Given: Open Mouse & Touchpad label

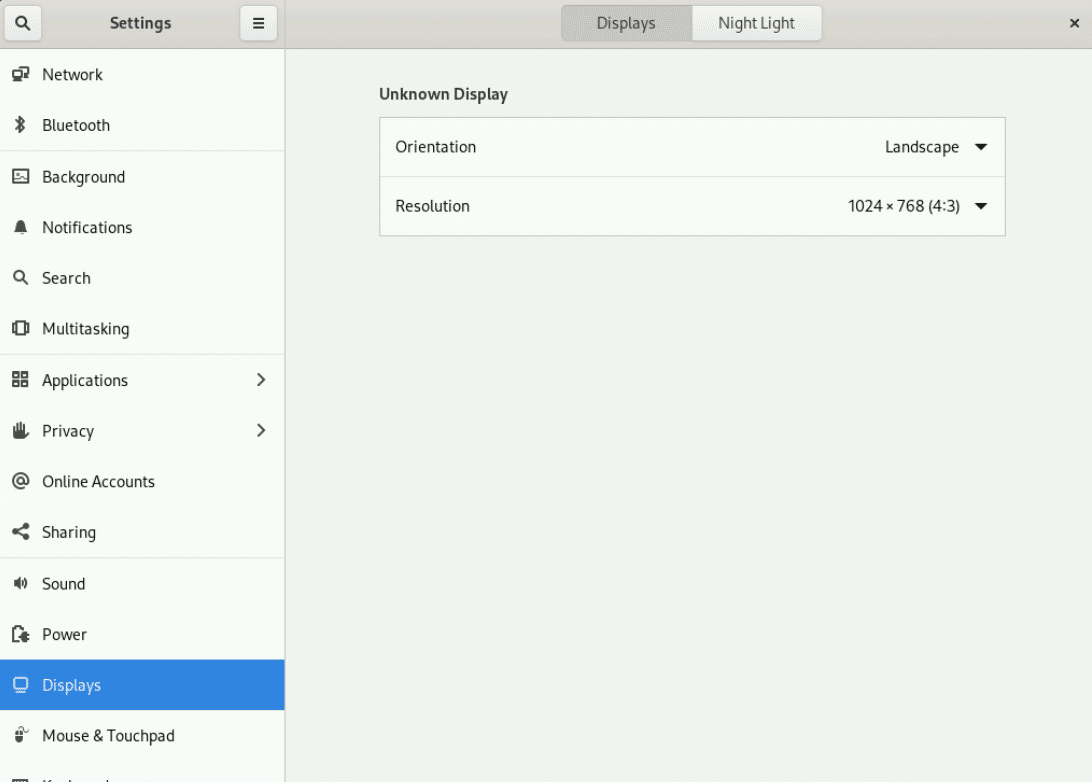Looking at the screenshot, I should click(108, 735).
